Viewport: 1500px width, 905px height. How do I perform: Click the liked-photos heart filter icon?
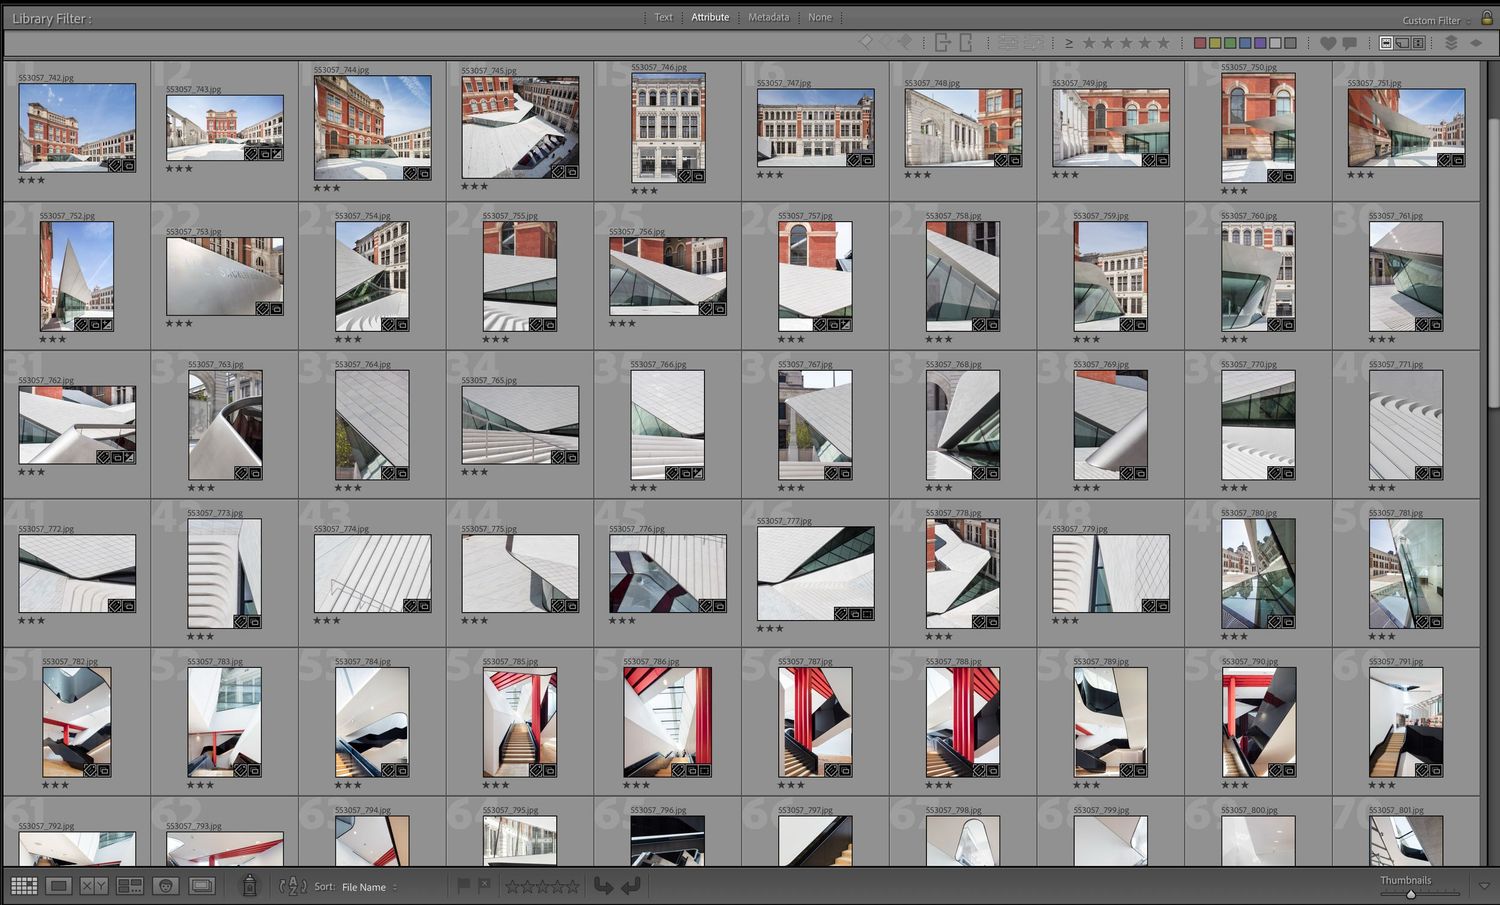[1328, 43]
